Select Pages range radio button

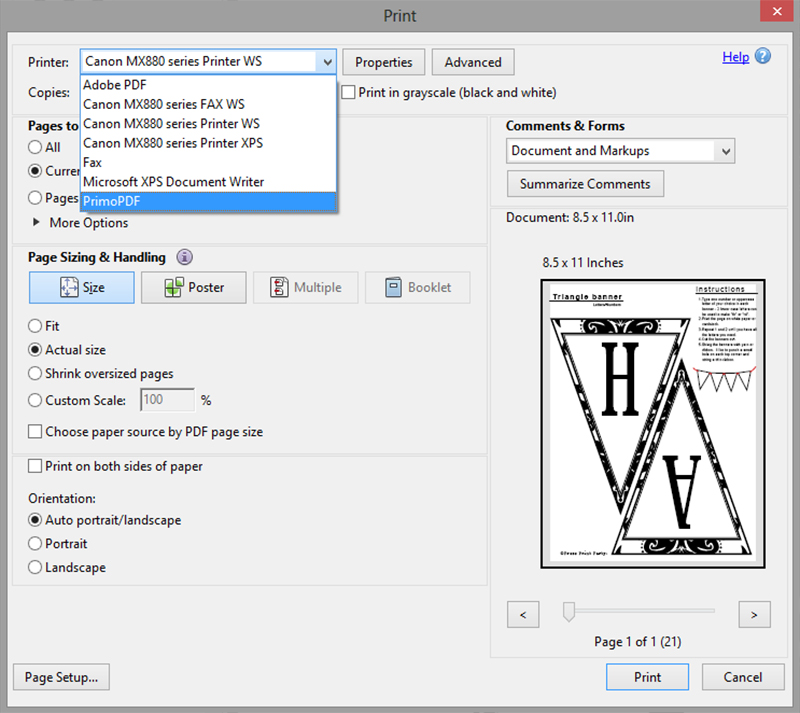click(x=35, y=198)
